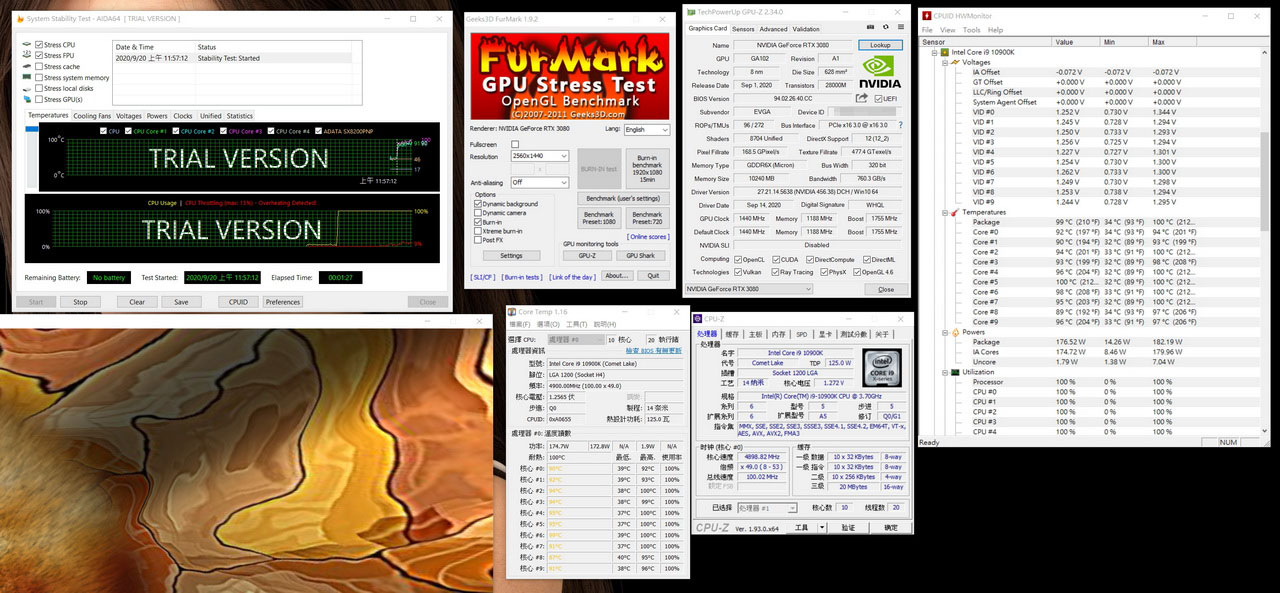The height and width of the screenshot is (593, 1280).
Task: Collapse Temperatures node in HWMonitor
Action: point(944,212)
